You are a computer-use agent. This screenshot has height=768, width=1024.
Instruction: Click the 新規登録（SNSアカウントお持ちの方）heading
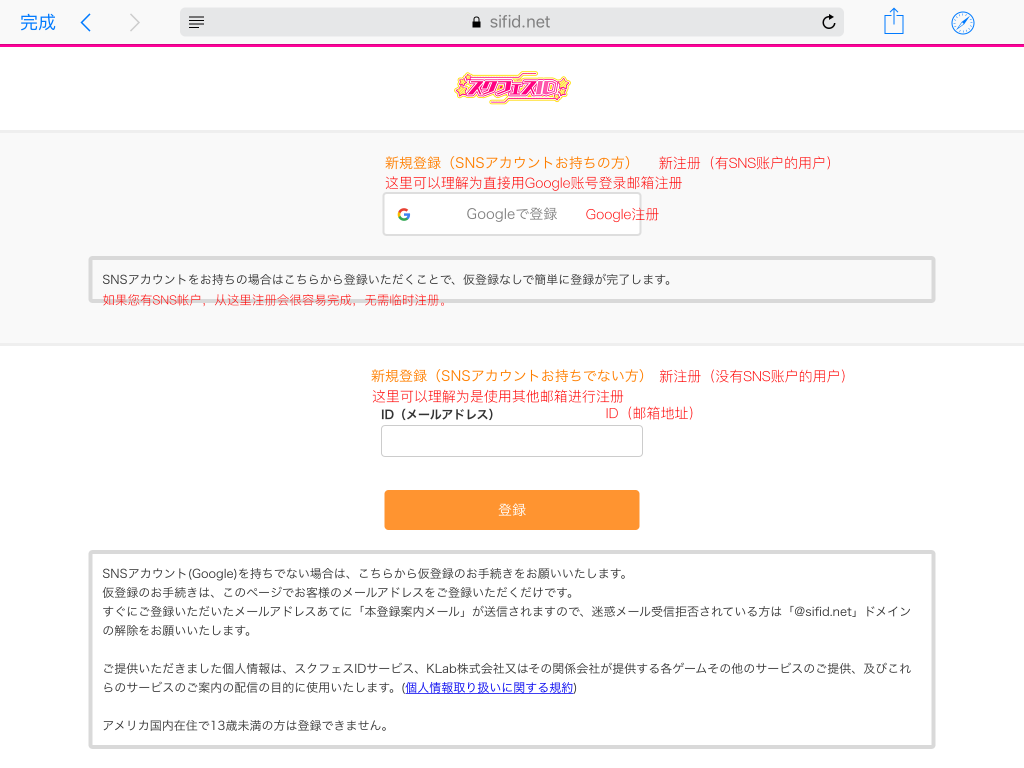508,163
